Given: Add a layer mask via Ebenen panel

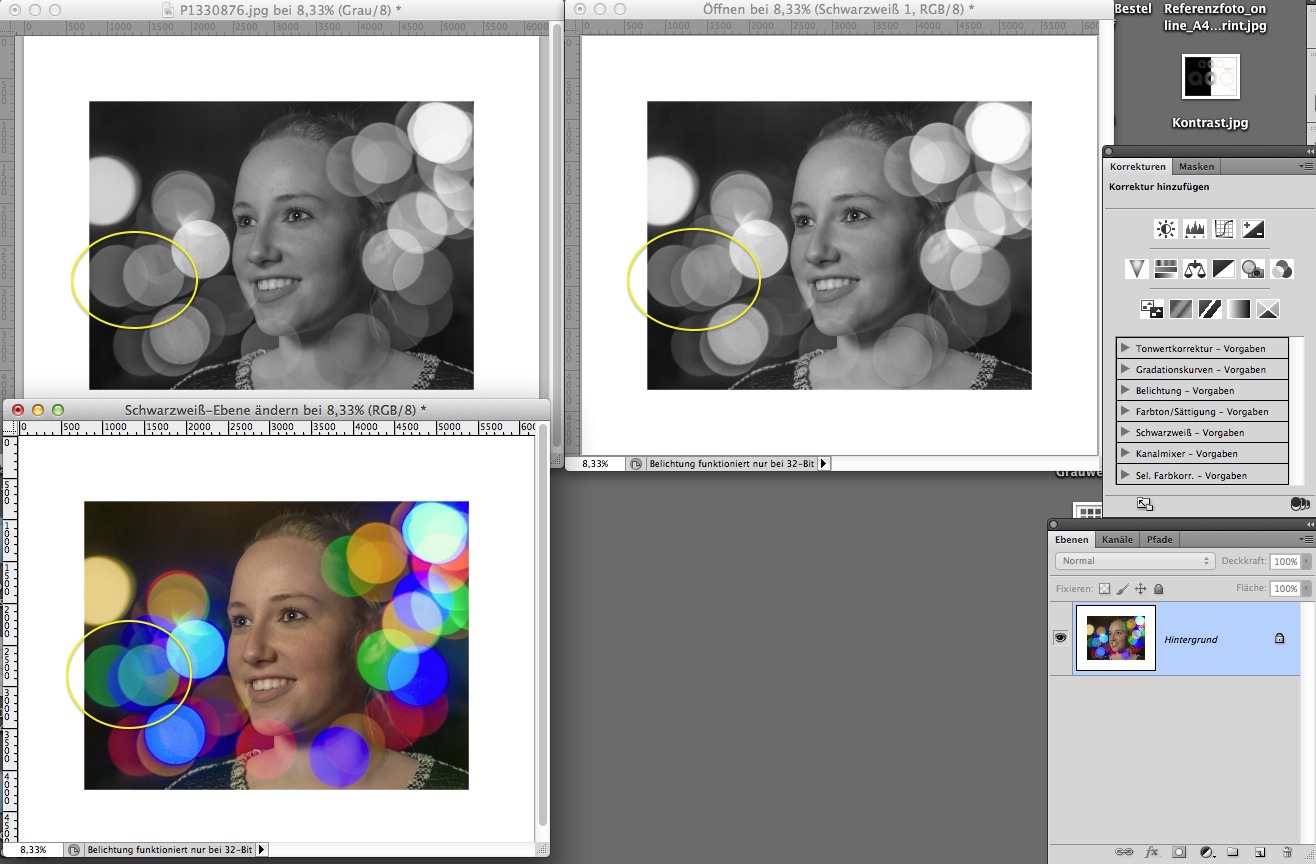Looking at the screenshot, I should 1179,852.
